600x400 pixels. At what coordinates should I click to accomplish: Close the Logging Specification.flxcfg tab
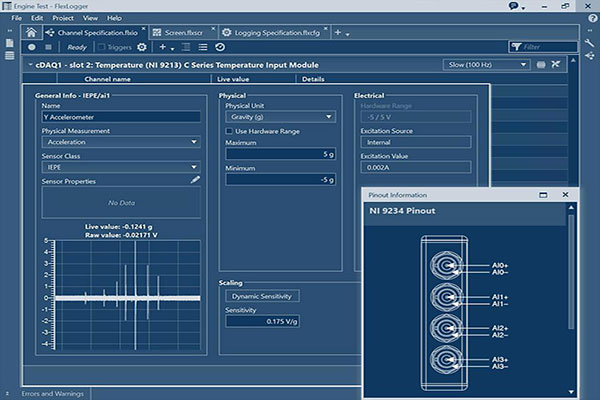pyautogui.click(x=326, y=29)
